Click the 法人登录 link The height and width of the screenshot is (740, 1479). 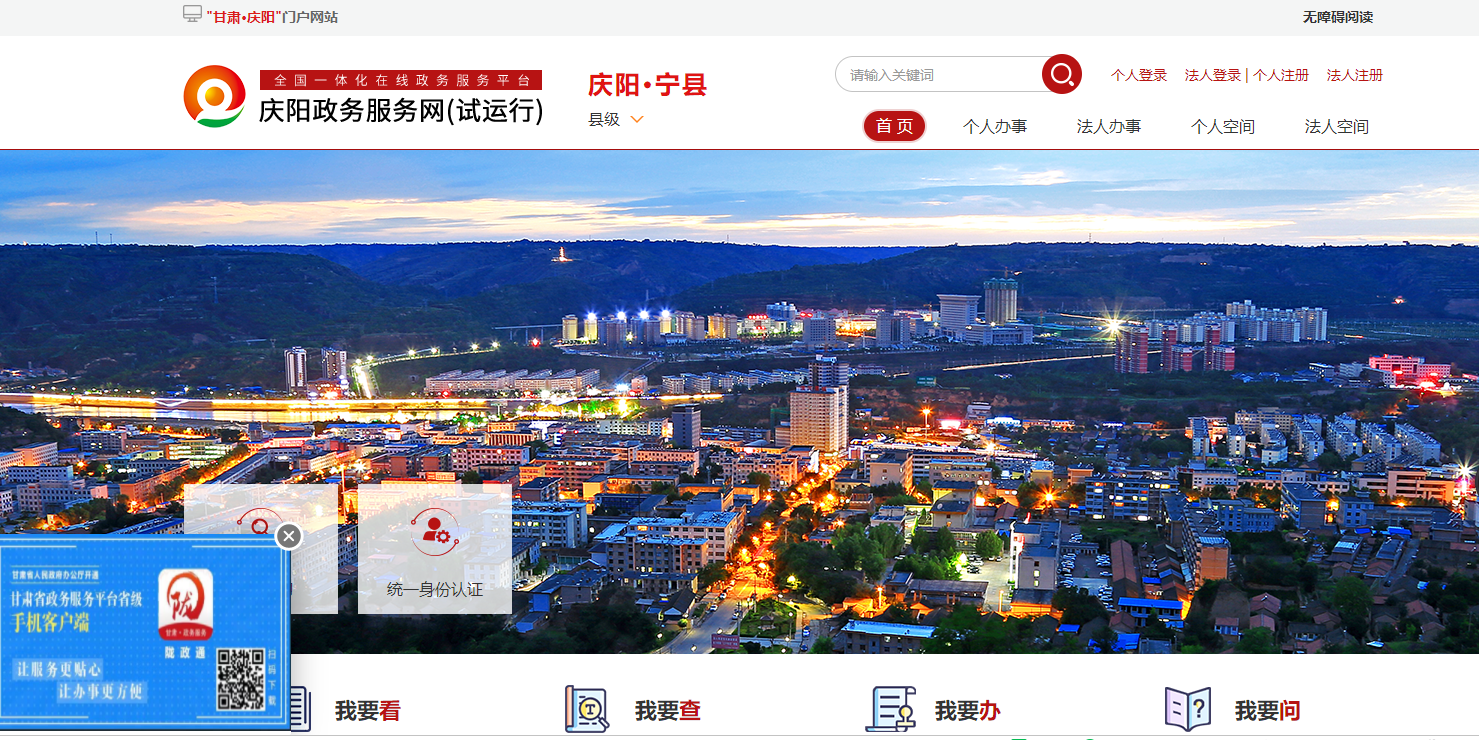click(x=1213, y=75)
